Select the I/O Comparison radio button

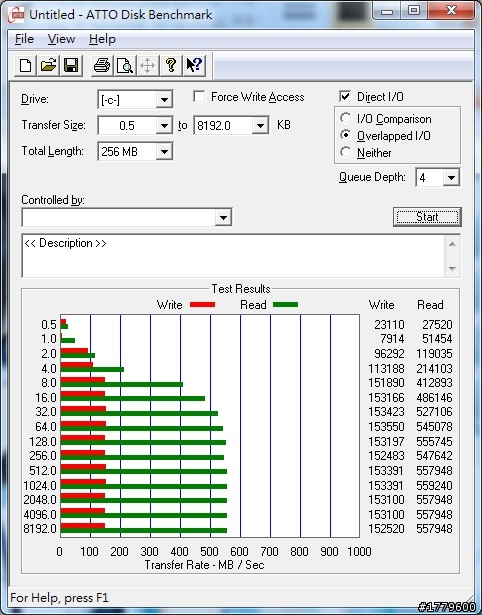(346, 118)
